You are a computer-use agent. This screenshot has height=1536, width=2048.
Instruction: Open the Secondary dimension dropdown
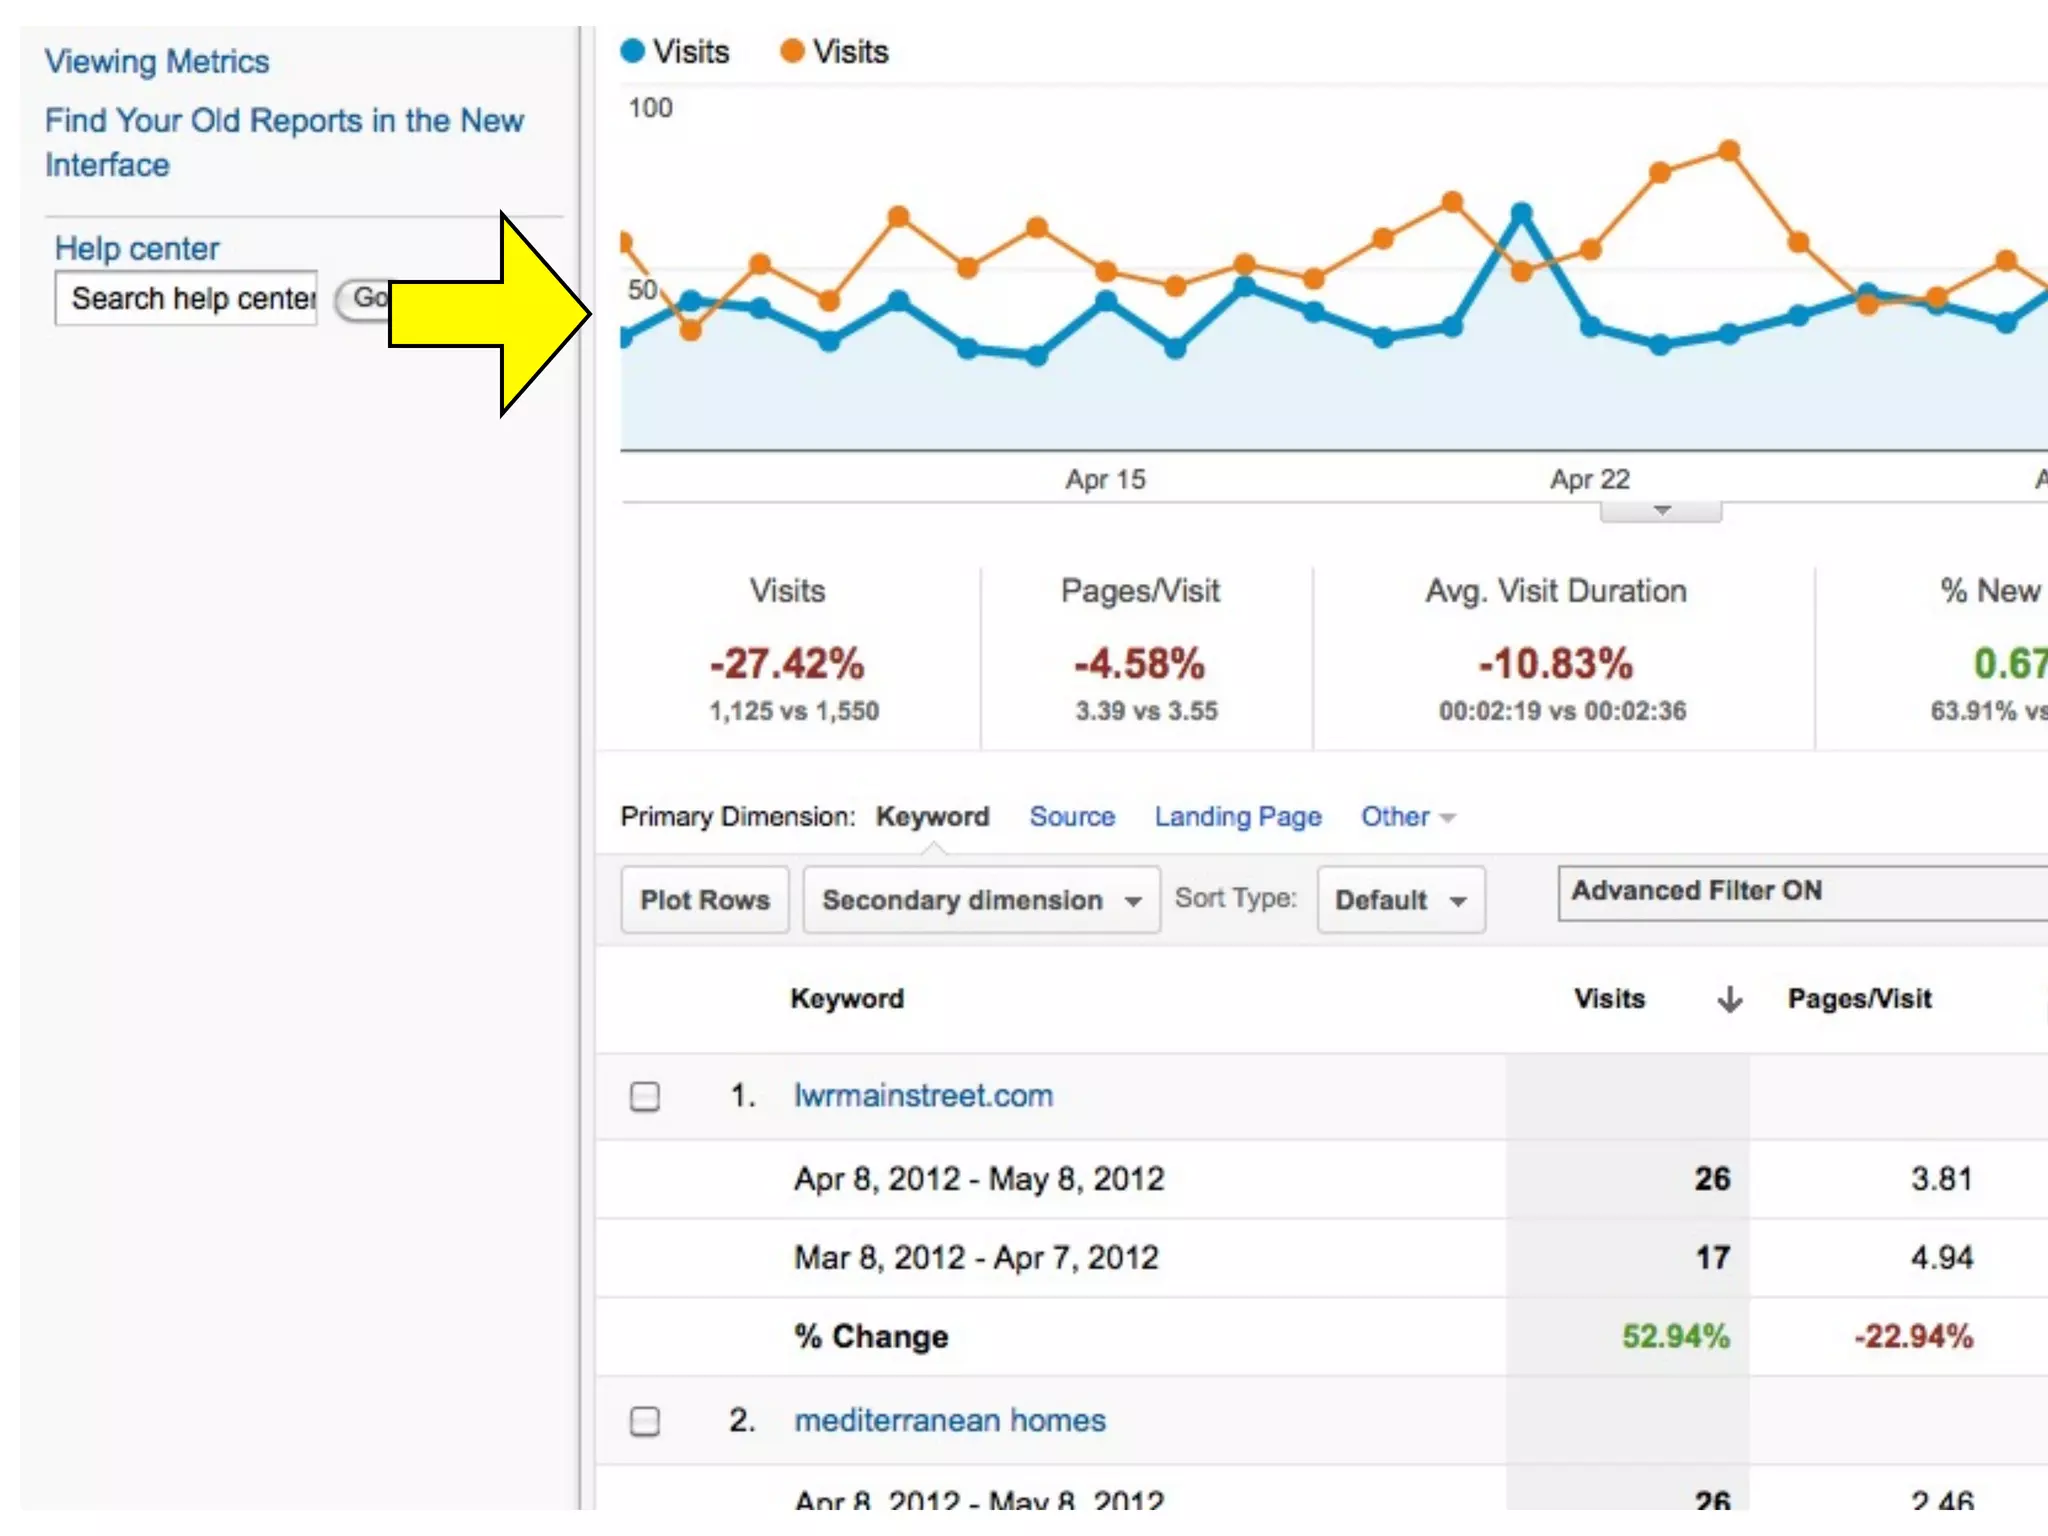[x=981, y=900]
